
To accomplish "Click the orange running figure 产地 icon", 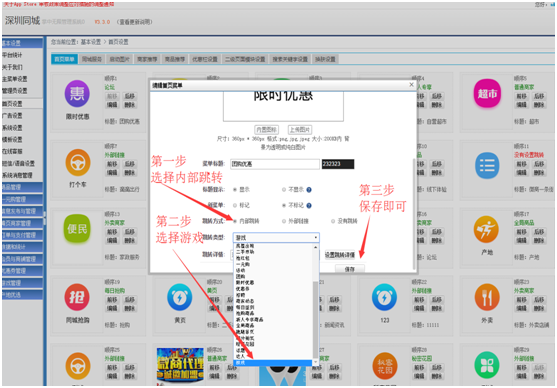I will click(x=486, y=229).
